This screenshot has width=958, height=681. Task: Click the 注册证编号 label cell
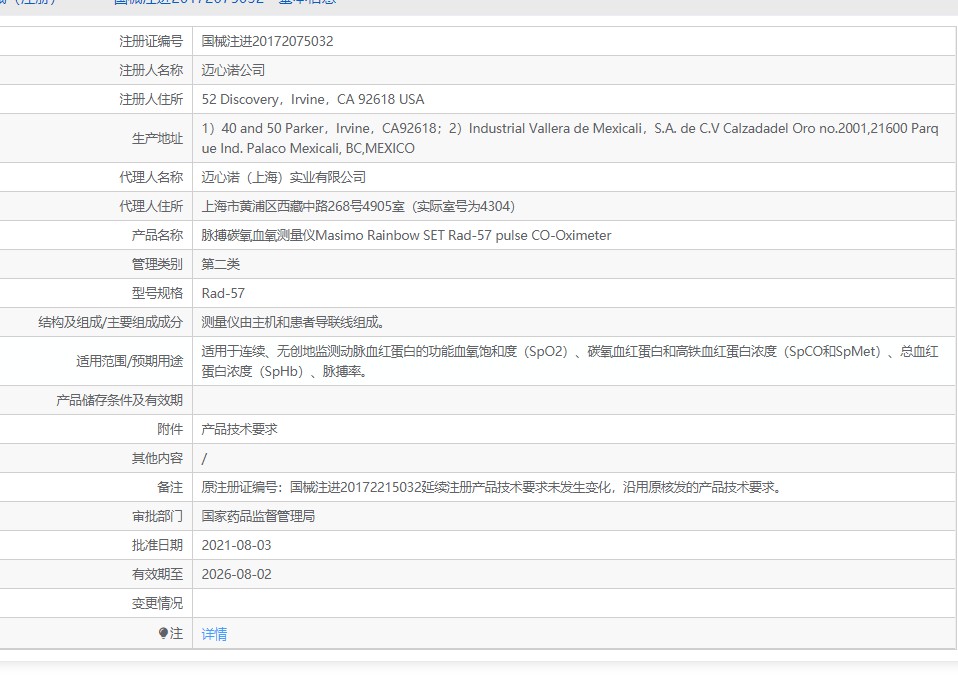[x=151, y=42]
